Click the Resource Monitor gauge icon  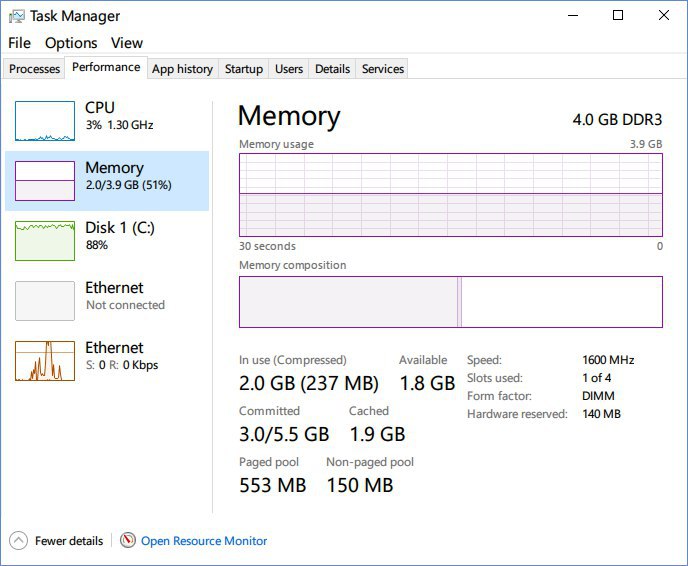coord(127,541)
